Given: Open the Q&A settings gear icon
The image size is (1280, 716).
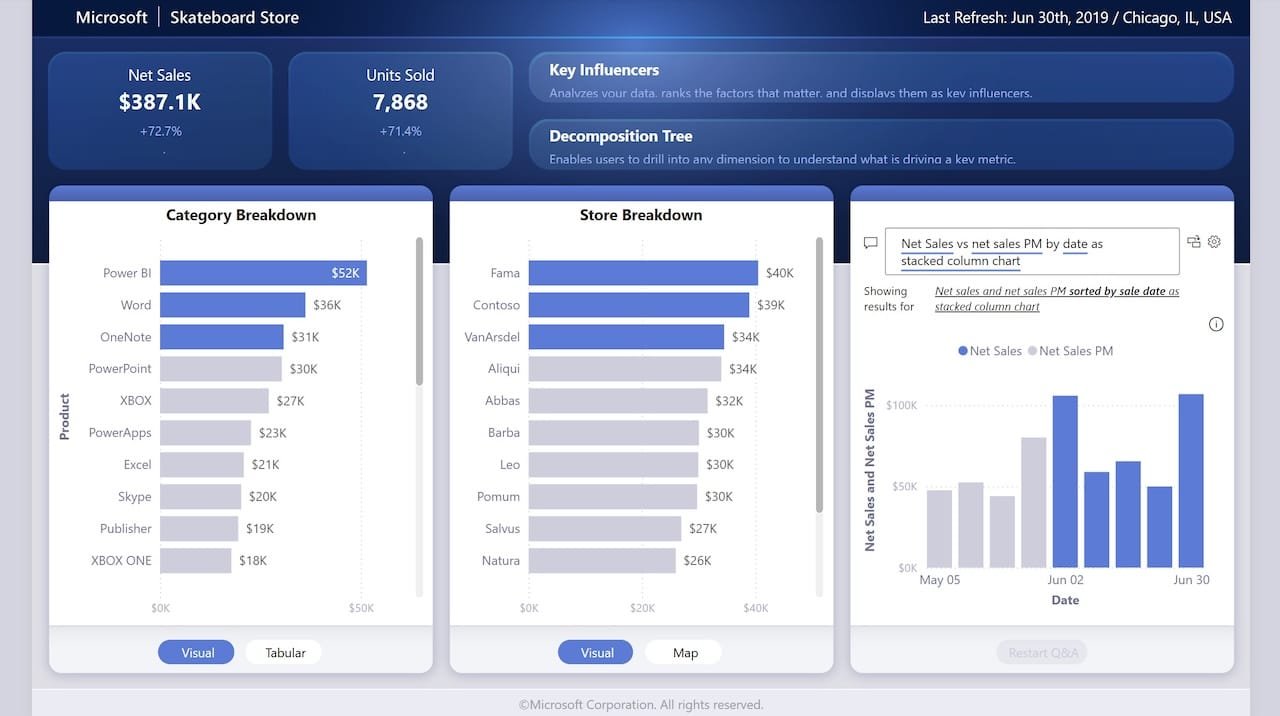Looking at the screenshot, I should 1214,241.
